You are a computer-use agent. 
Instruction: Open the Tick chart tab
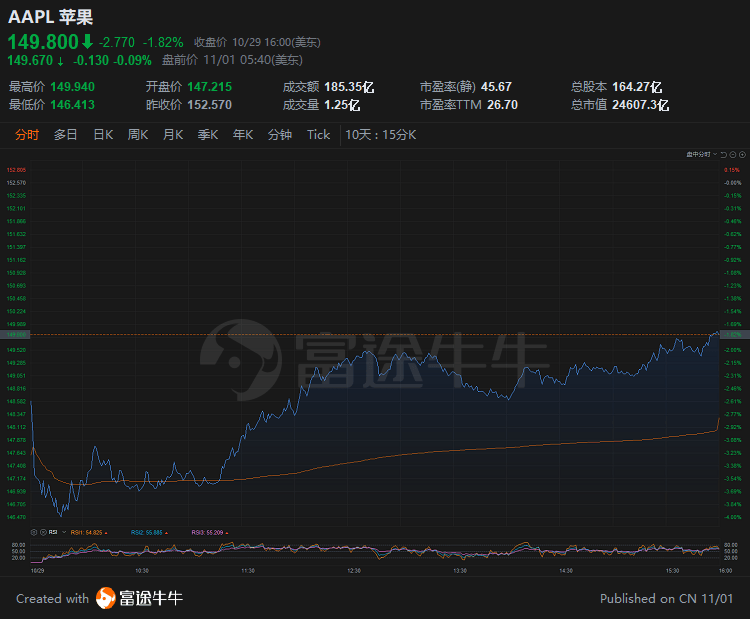pyautogui.click(x=319, y=135)
